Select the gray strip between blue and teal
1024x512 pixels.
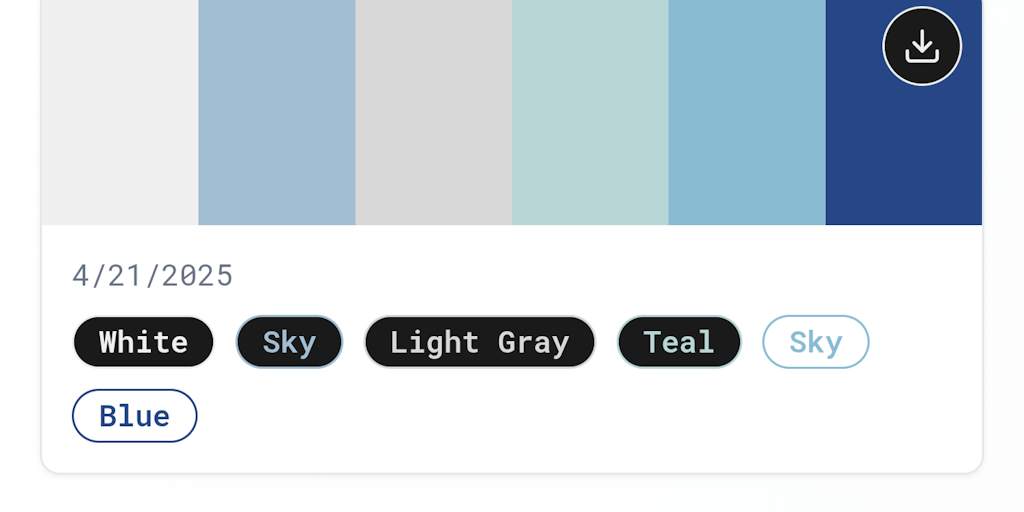pyautogui.click(x=434, y=112)
